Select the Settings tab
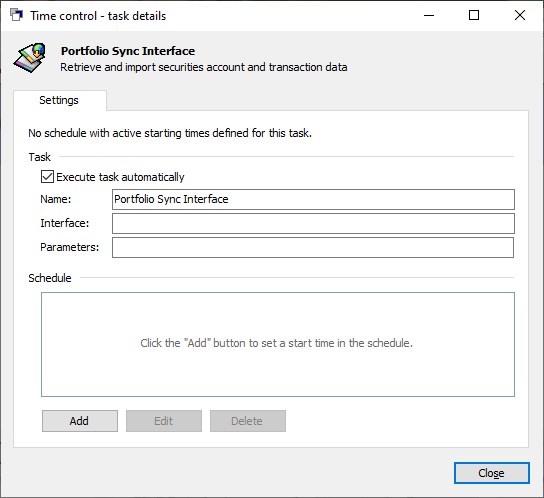The image size is (544, 498). coord(60,100)
